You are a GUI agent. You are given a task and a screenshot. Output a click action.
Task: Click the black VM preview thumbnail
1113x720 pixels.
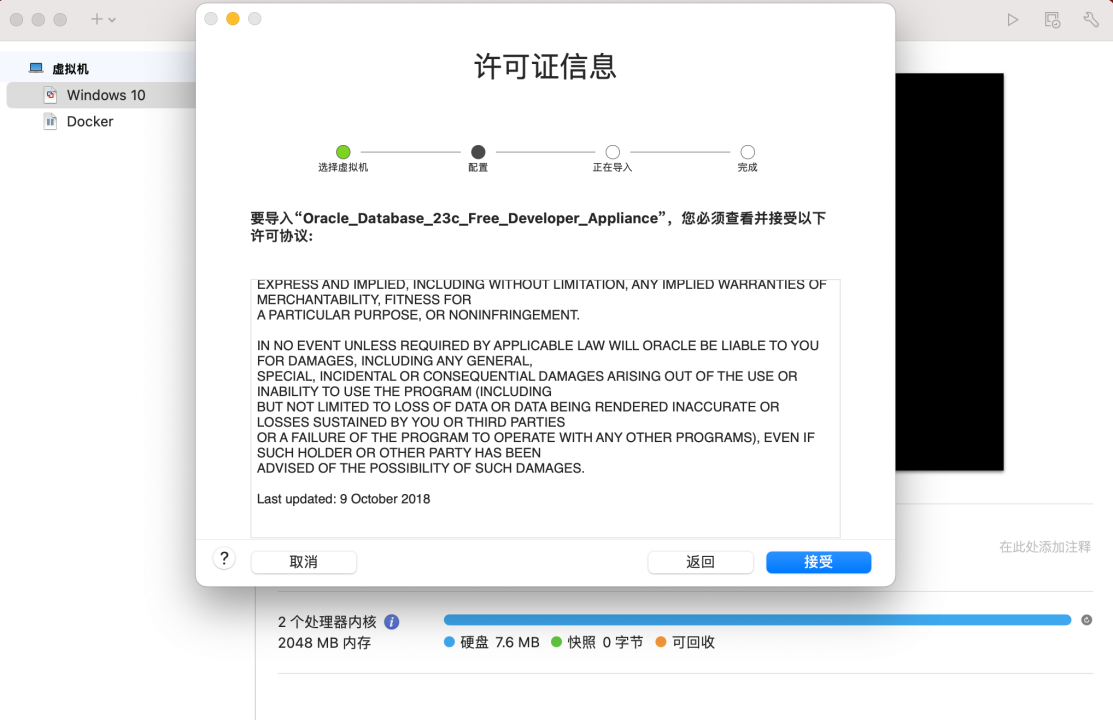[950, 272]
